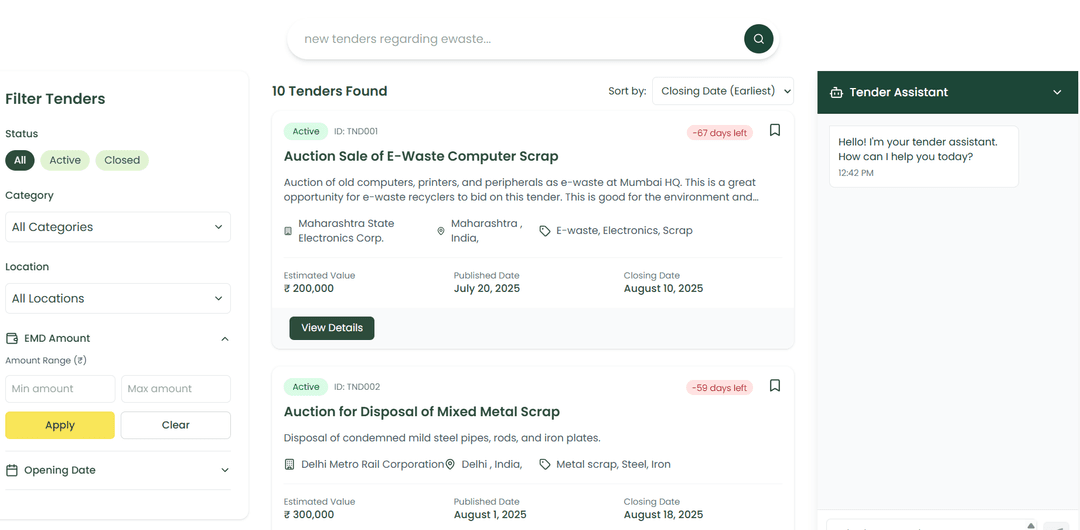The width and height of the screenshot is (1080, 530).
Task: Filter tenders by Active status
Action: pos(65,160)
